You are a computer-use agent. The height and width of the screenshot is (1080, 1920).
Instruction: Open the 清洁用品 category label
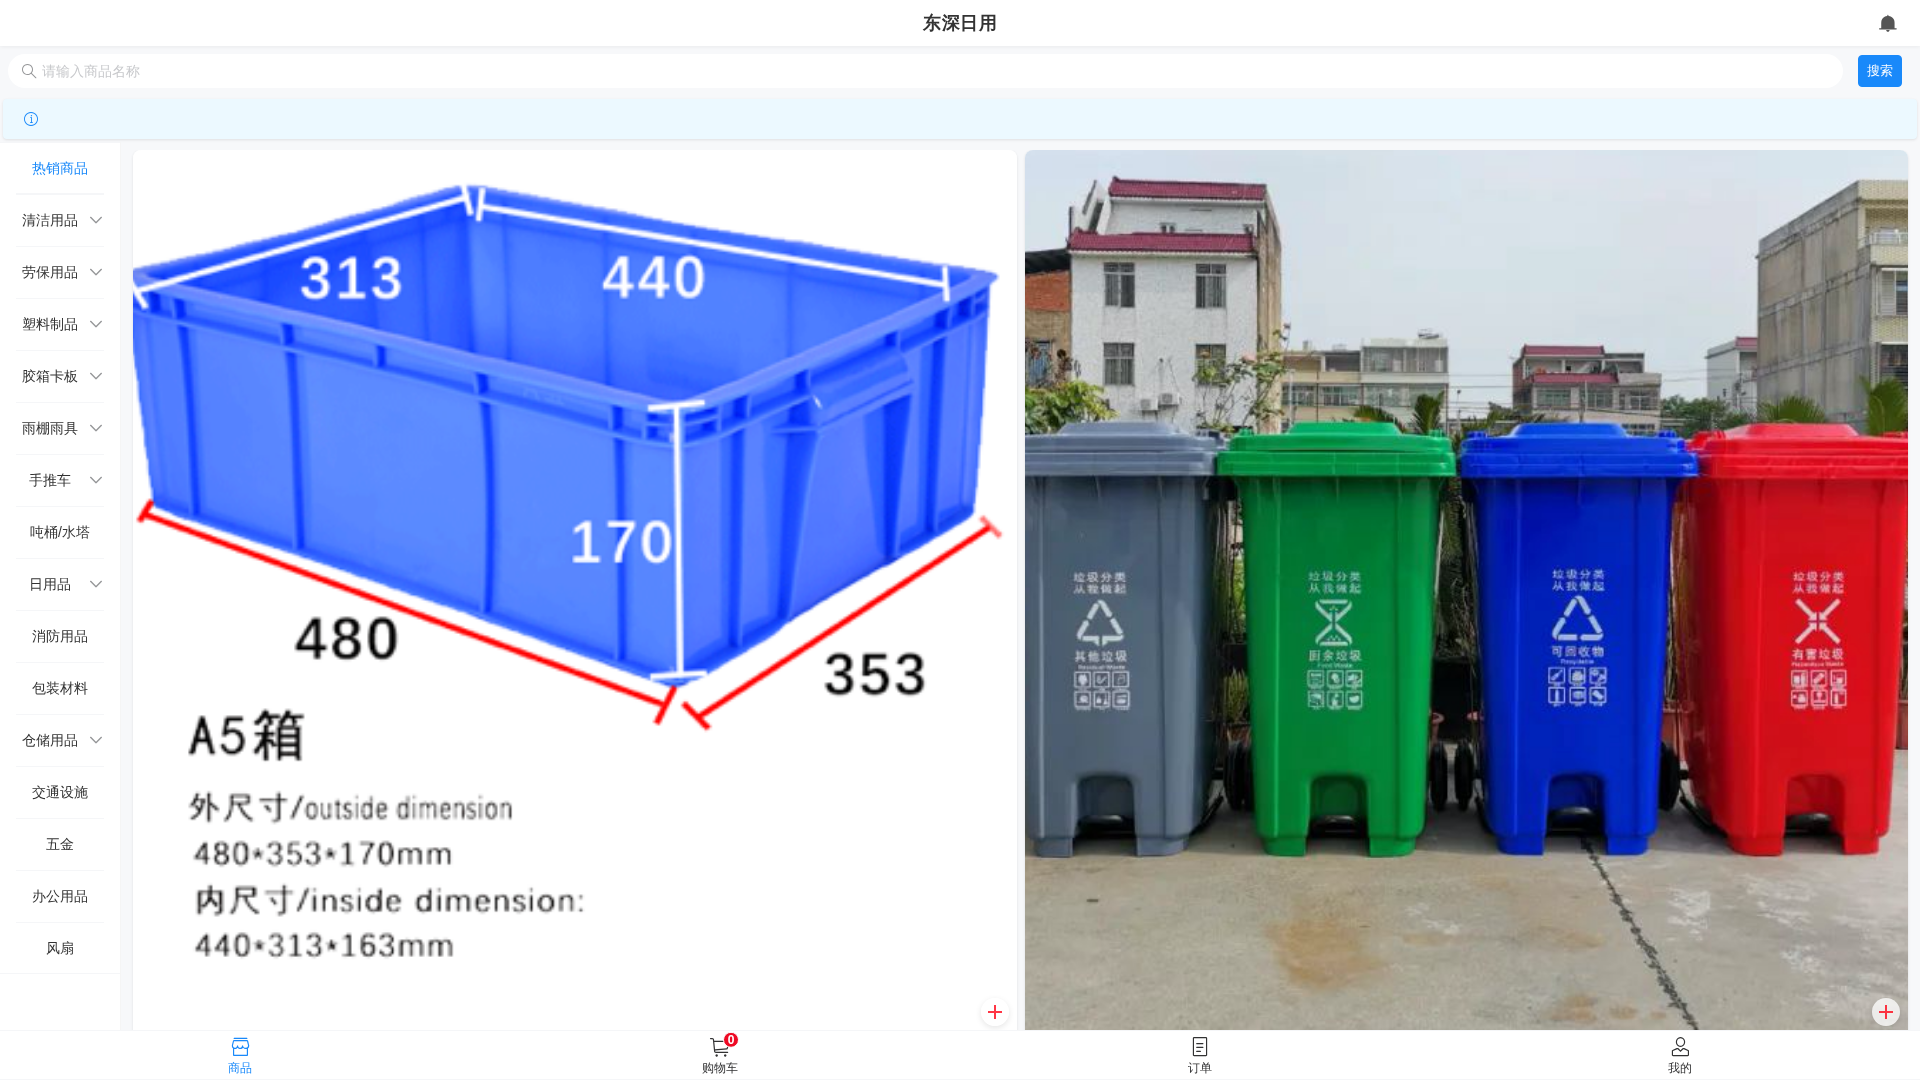click(50, 220)
